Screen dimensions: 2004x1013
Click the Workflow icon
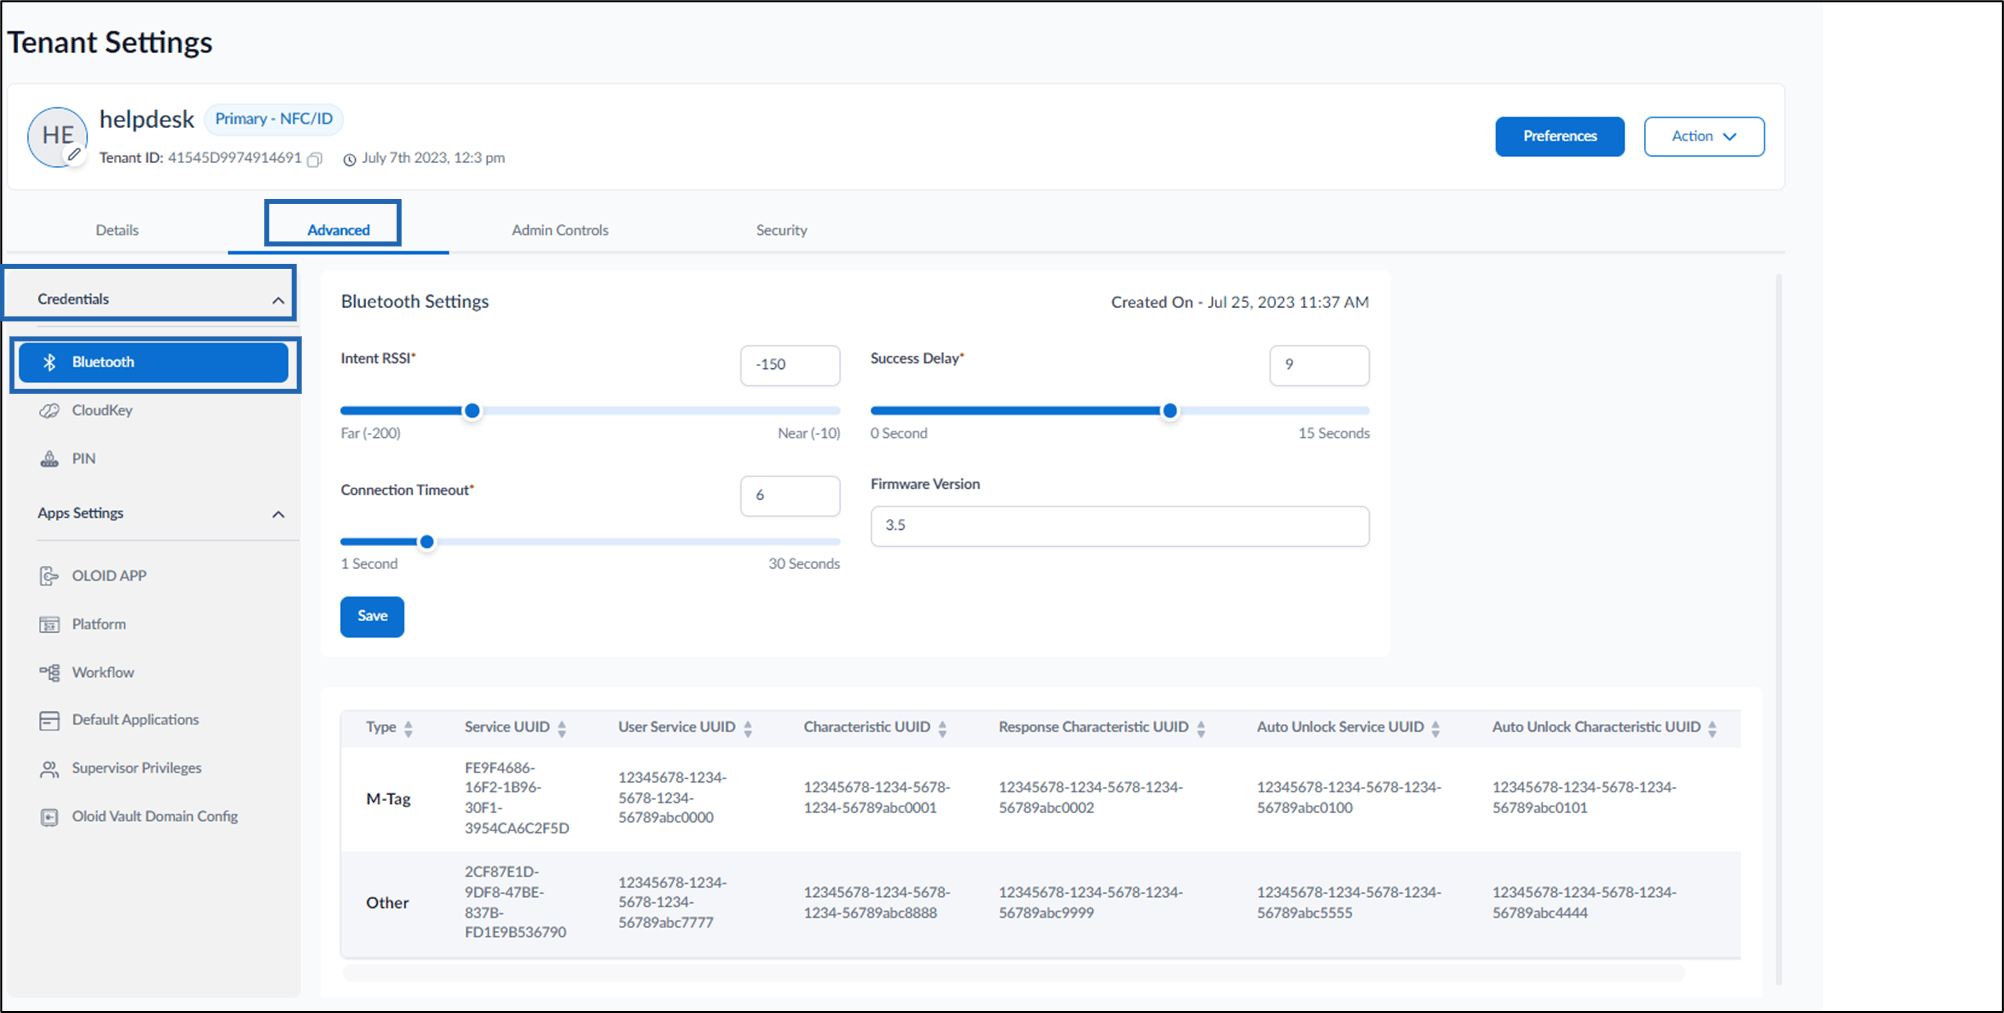[49, 673]
